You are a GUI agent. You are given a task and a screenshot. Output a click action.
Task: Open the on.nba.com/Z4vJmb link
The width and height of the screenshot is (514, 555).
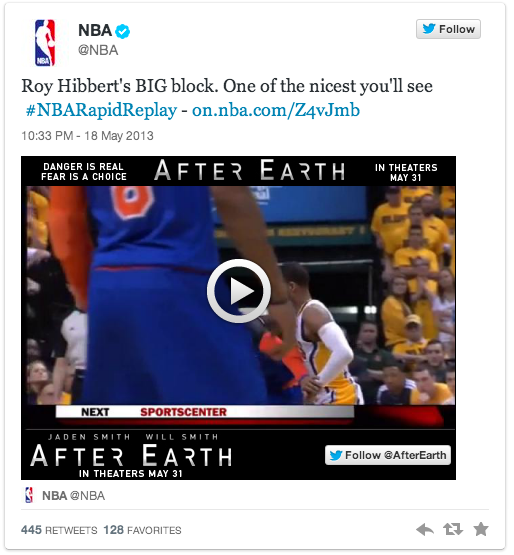click(x=276, y=110)
